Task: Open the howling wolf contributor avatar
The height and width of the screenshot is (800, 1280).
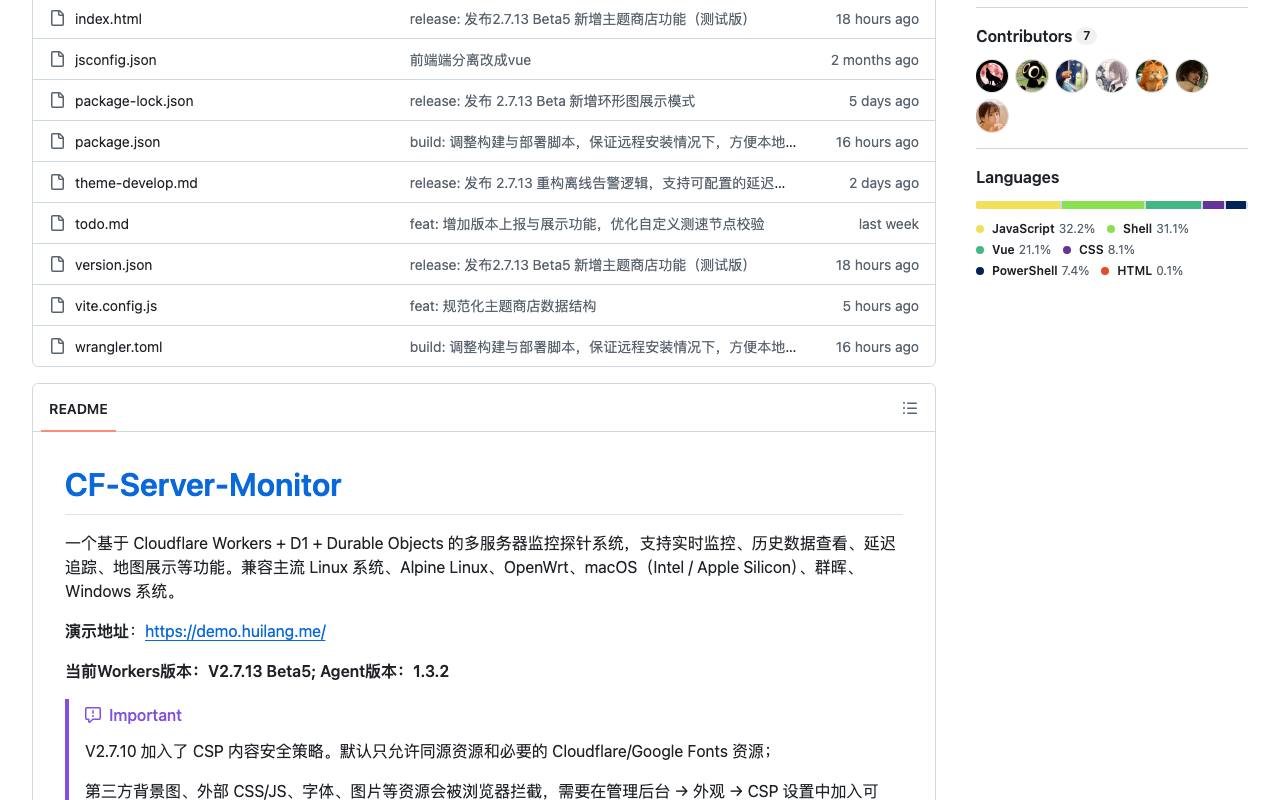Action: [992, 76]
